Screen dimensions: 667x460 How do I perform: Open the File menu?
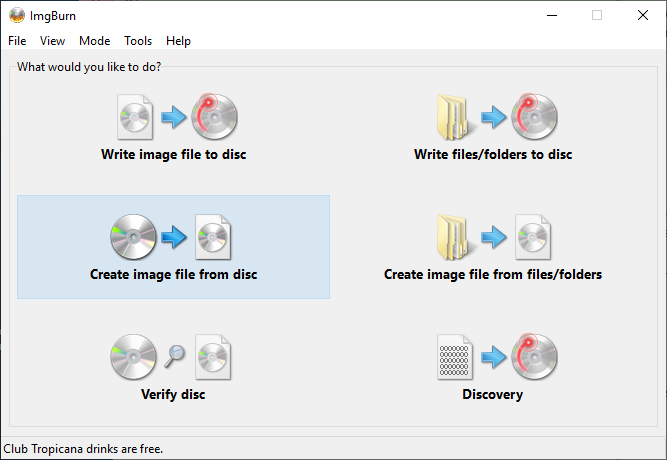pyautogui.click(x=17, y=41)
